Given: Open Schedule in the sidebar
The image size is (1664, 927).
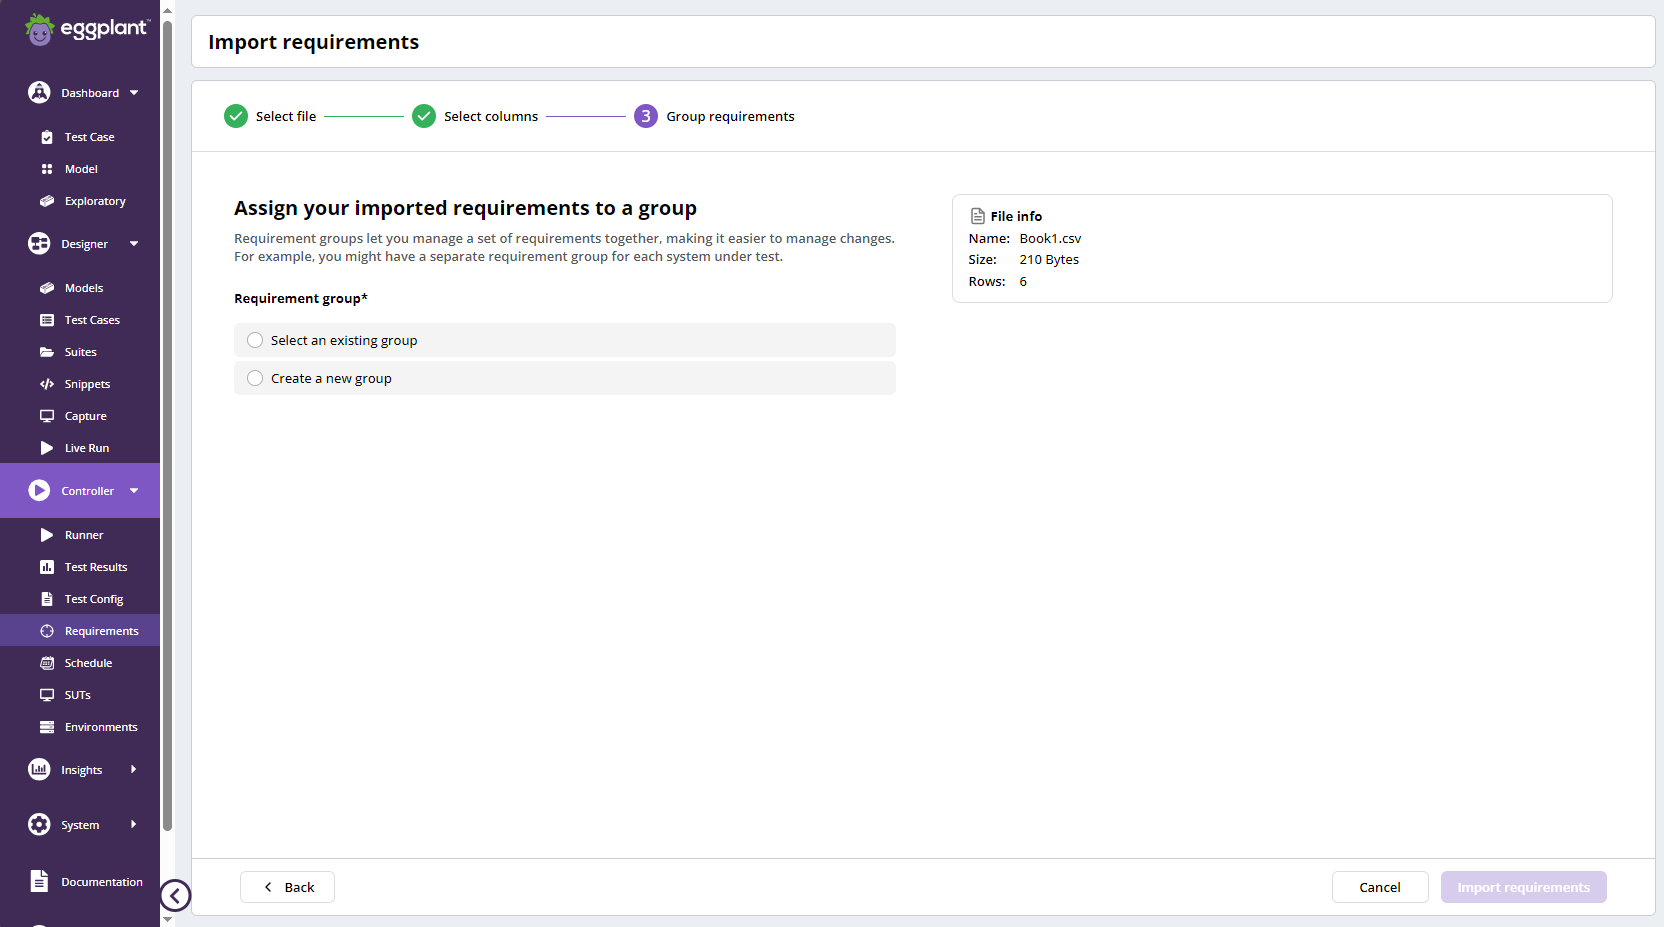Looking at the screenshot, I should pyautogui.click(x=88, y=663).
